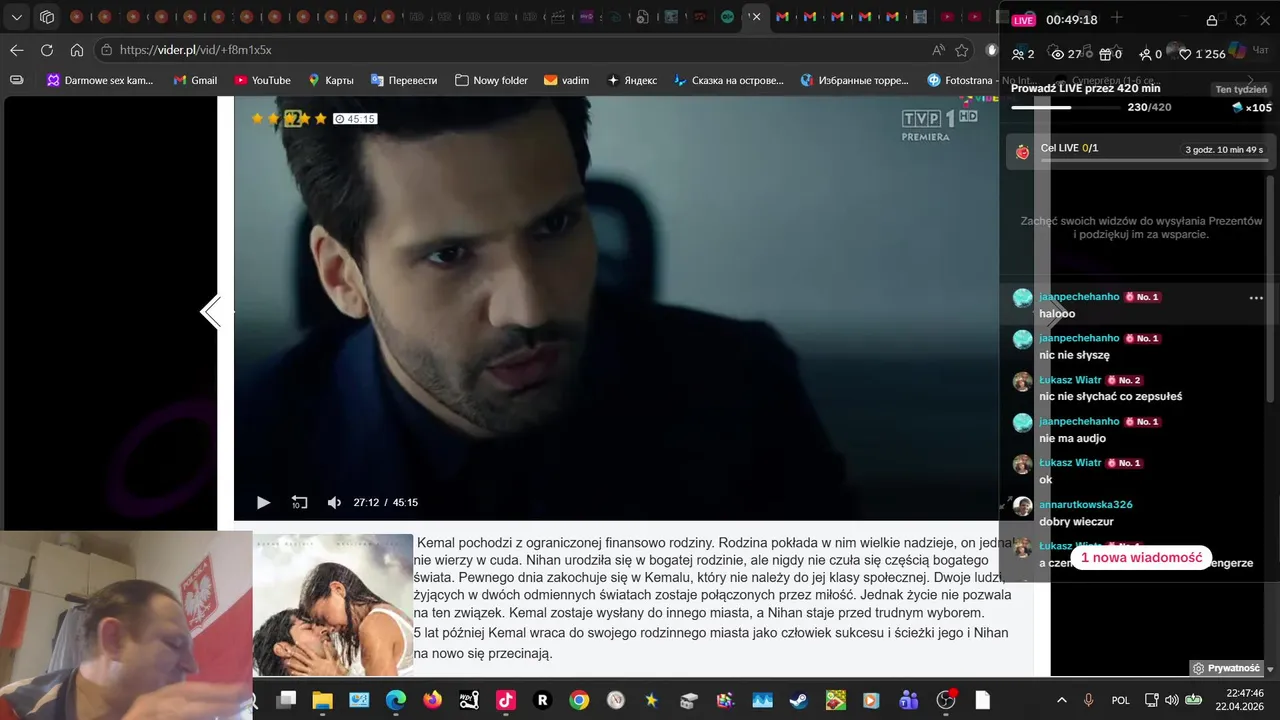Open Łukasz Wiatr's profile on No. 2 message

pos(1070,380)
